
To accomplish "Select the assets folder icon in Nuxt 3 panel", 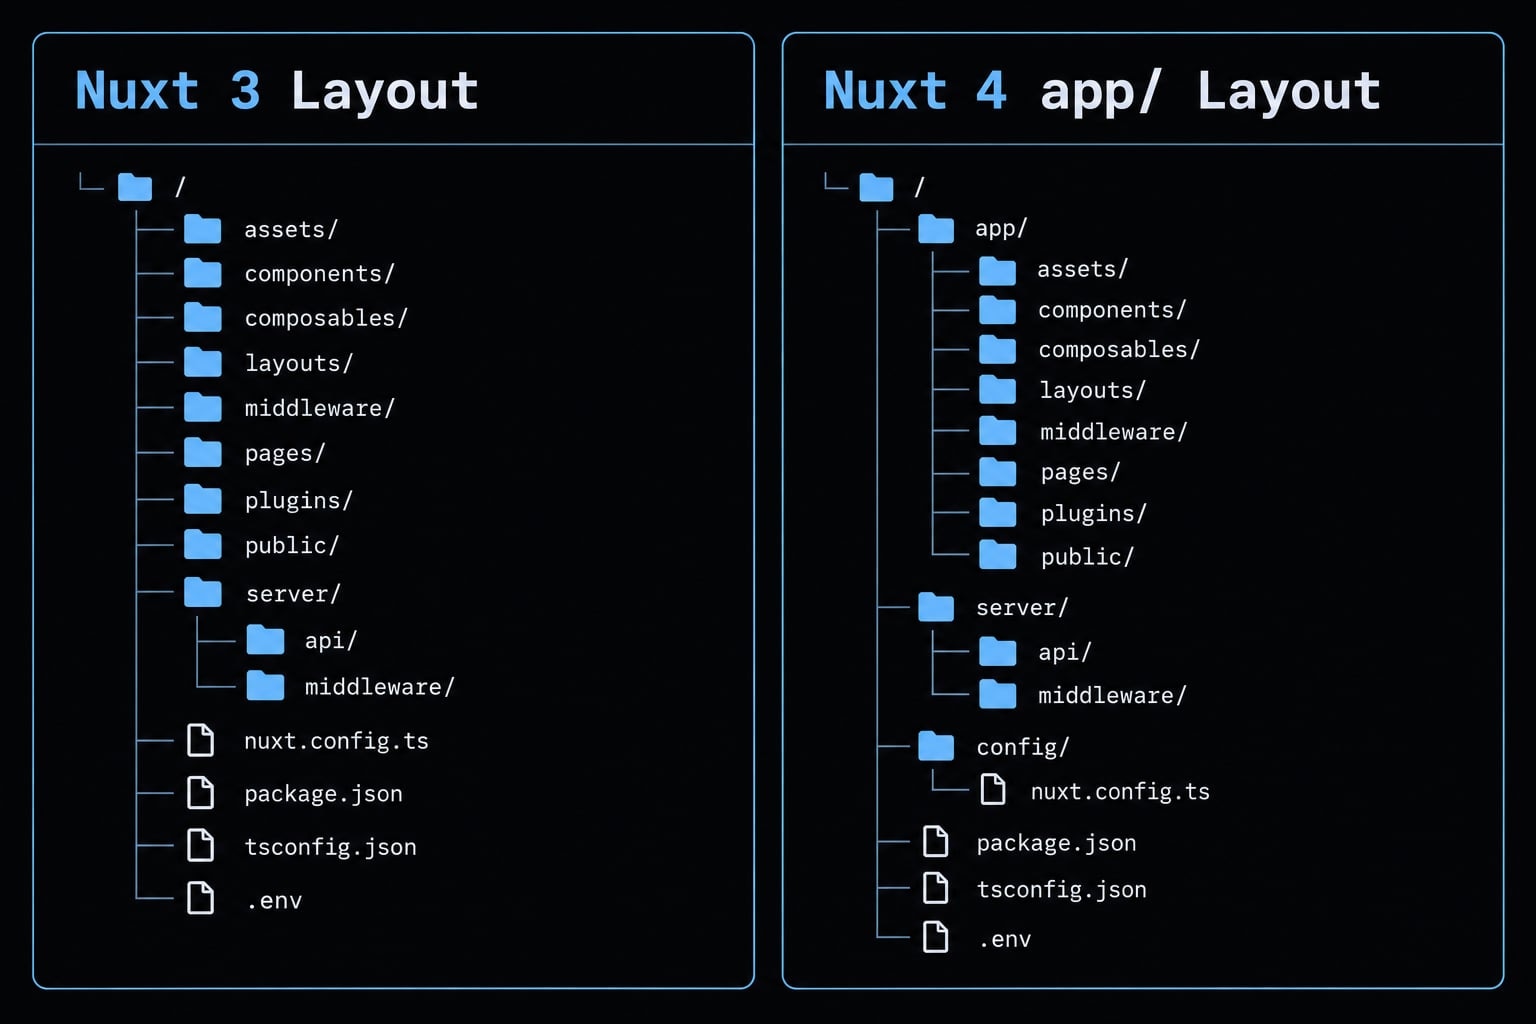I will pyautogui.click(x=202, y=230).
